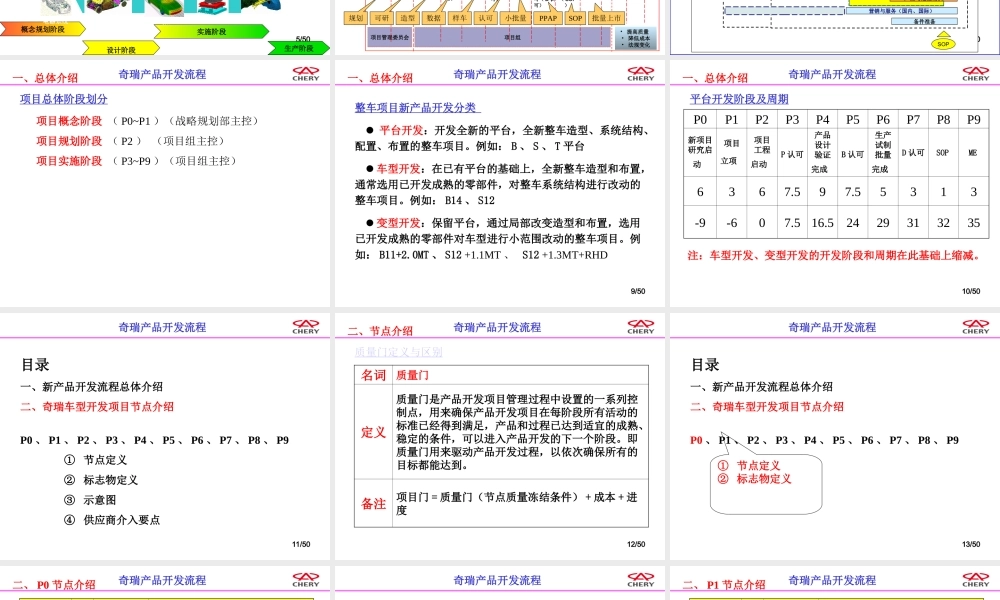This screenshot has width=1000, height=600.
Task: Select the green 实施阶段 arrow
Action: [211, 31]
